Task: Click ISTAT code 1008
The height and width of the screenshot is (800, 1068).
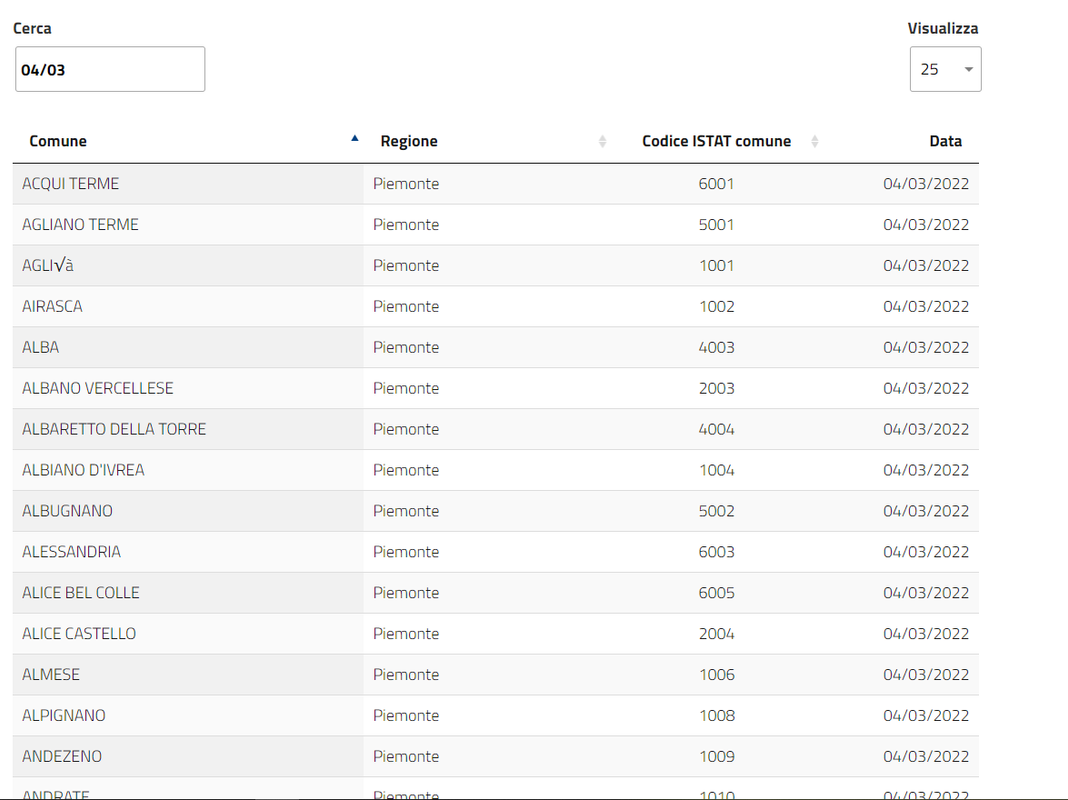Action: (717, 715)
